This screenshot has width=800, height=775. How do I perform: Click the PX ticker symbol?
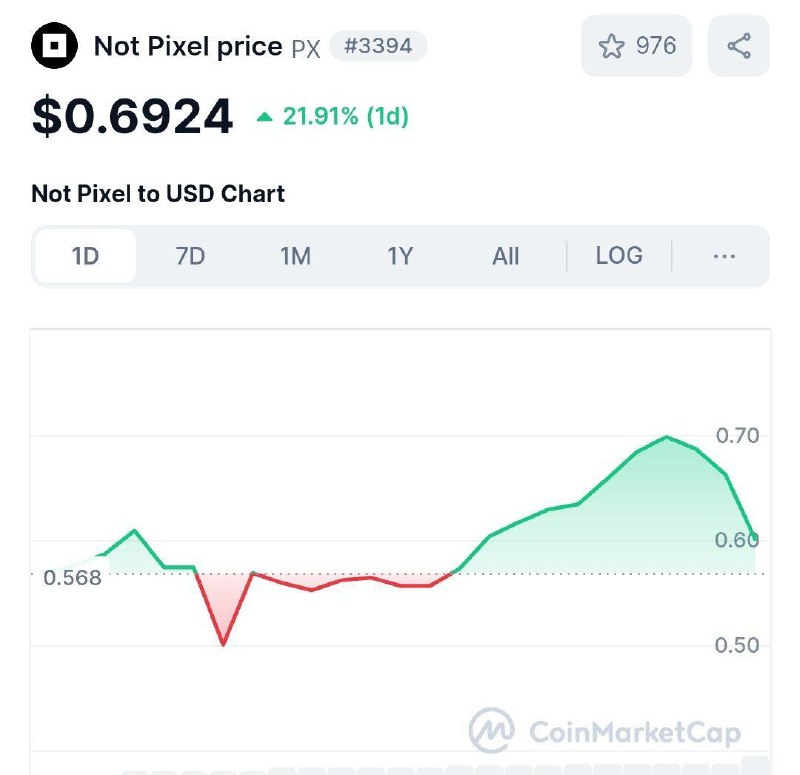coord(306,49)
